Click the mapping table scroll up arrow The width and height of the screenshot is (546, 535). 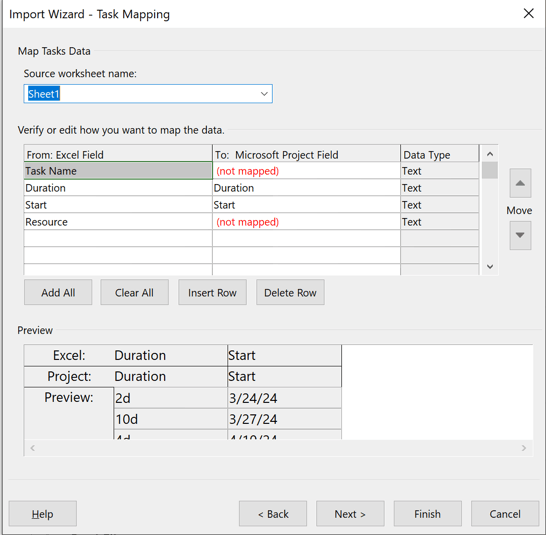(x=490, y=154)
